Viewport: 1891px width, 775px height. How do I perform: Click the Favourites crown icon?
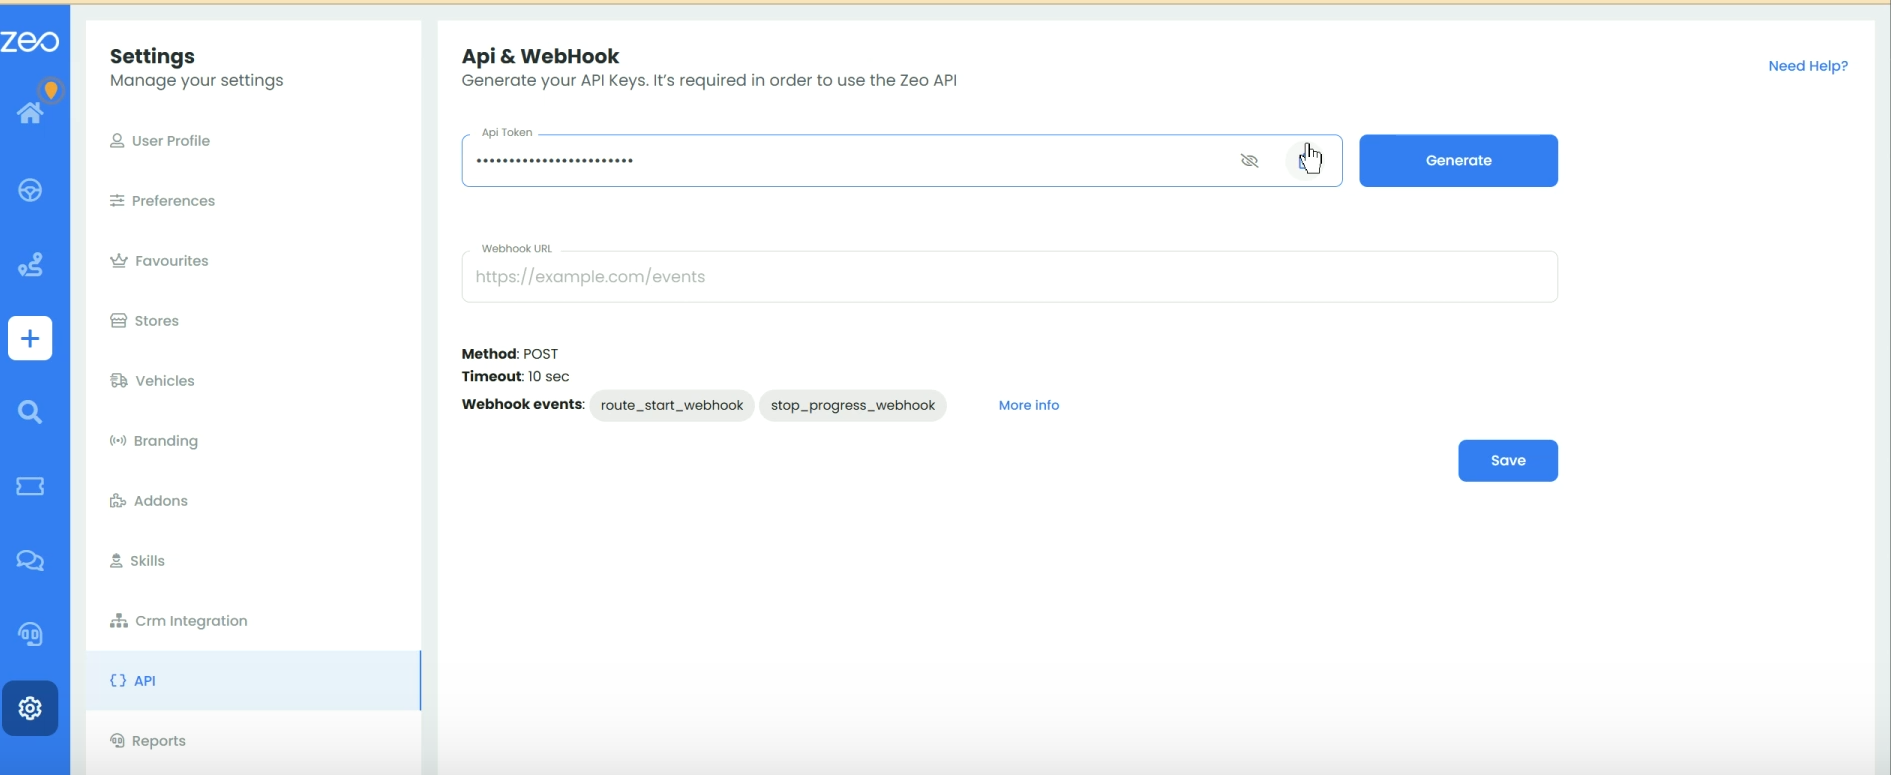(118, 261)
